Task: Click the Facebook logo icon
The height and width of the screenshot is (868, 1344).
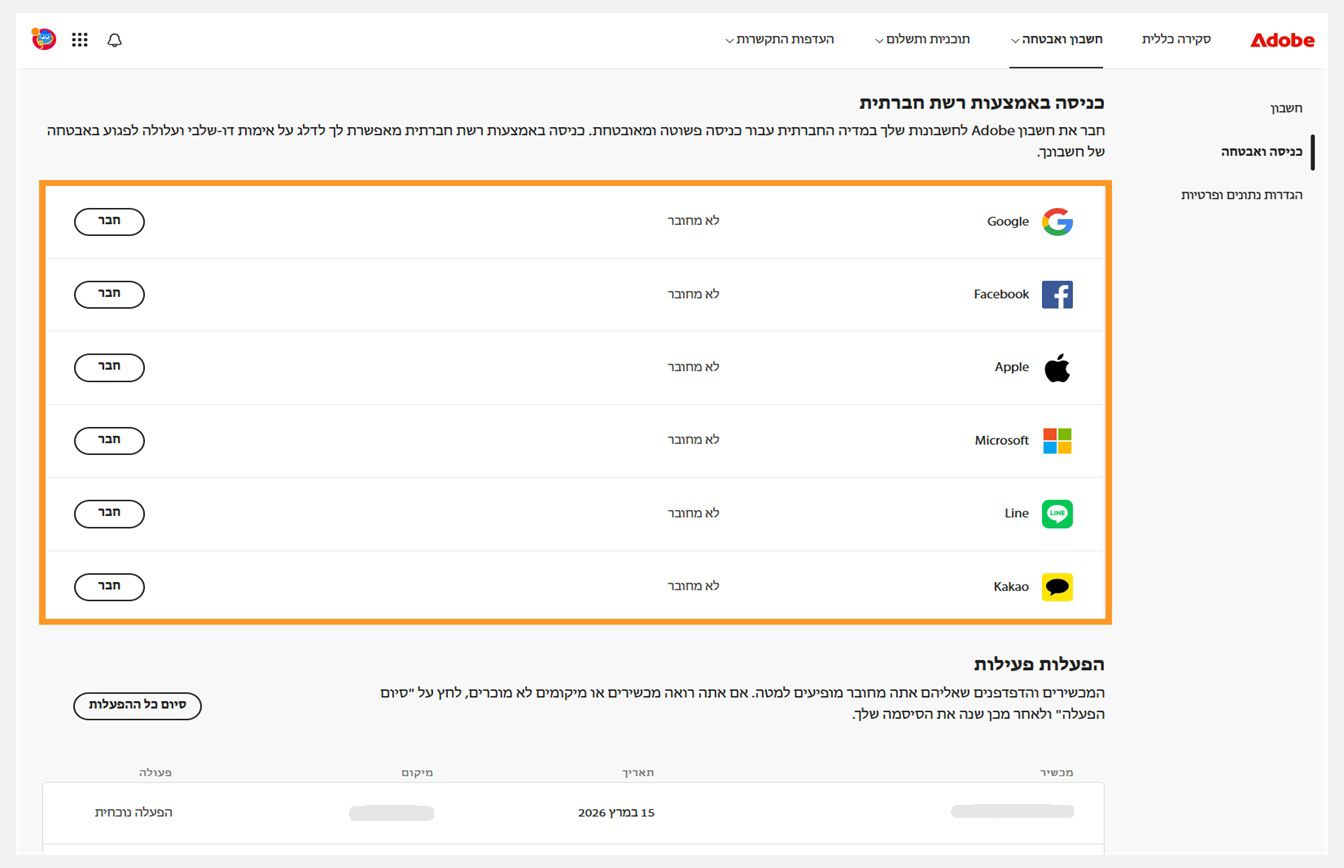Action: coord(1057,295)
